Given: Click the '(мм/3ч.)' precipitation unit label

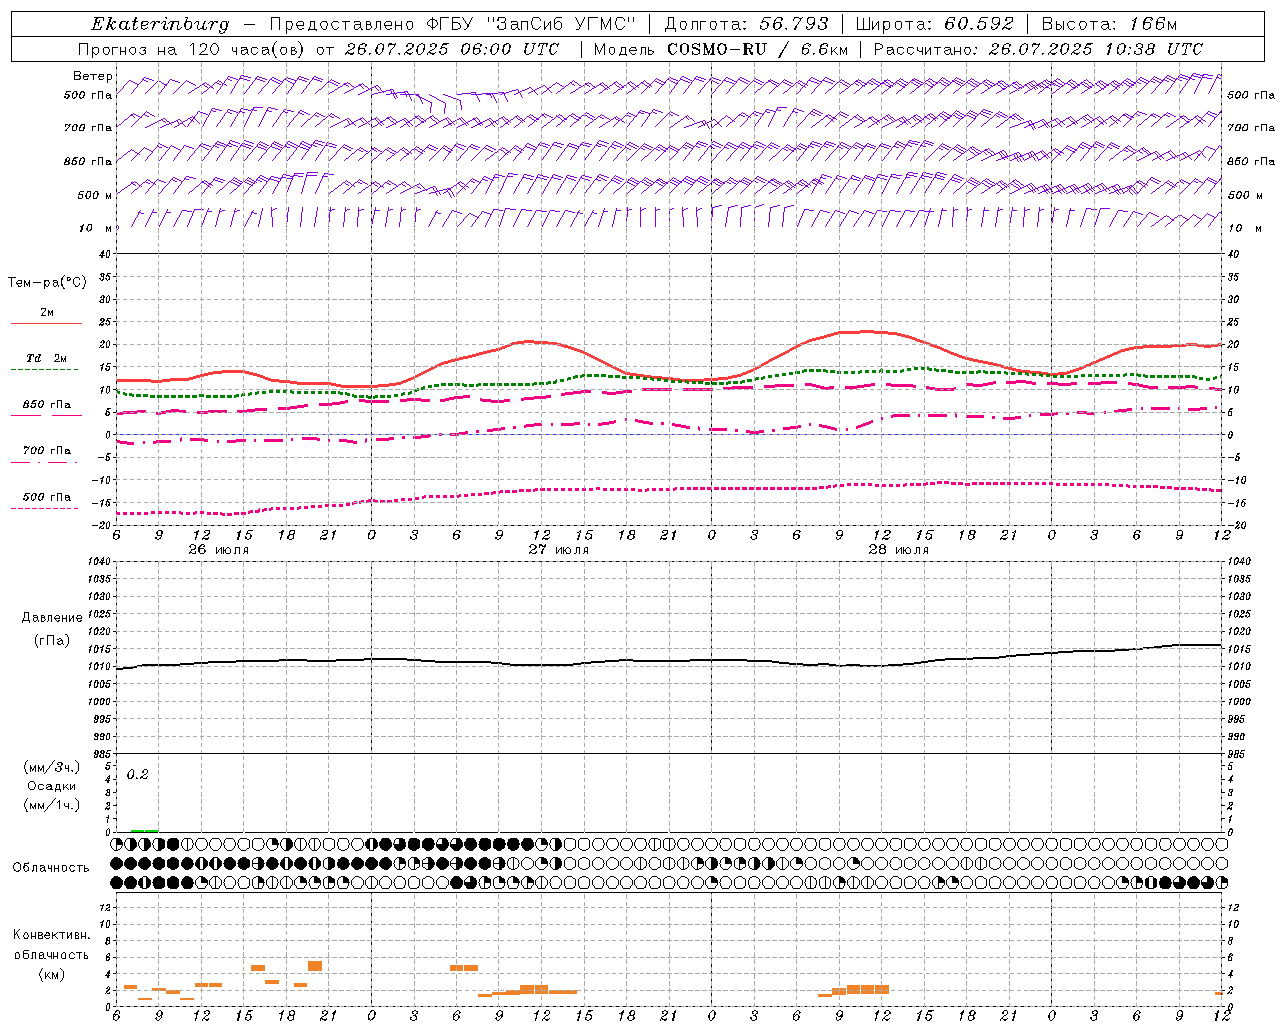Looking at the screenshot, I should (51, 767).
